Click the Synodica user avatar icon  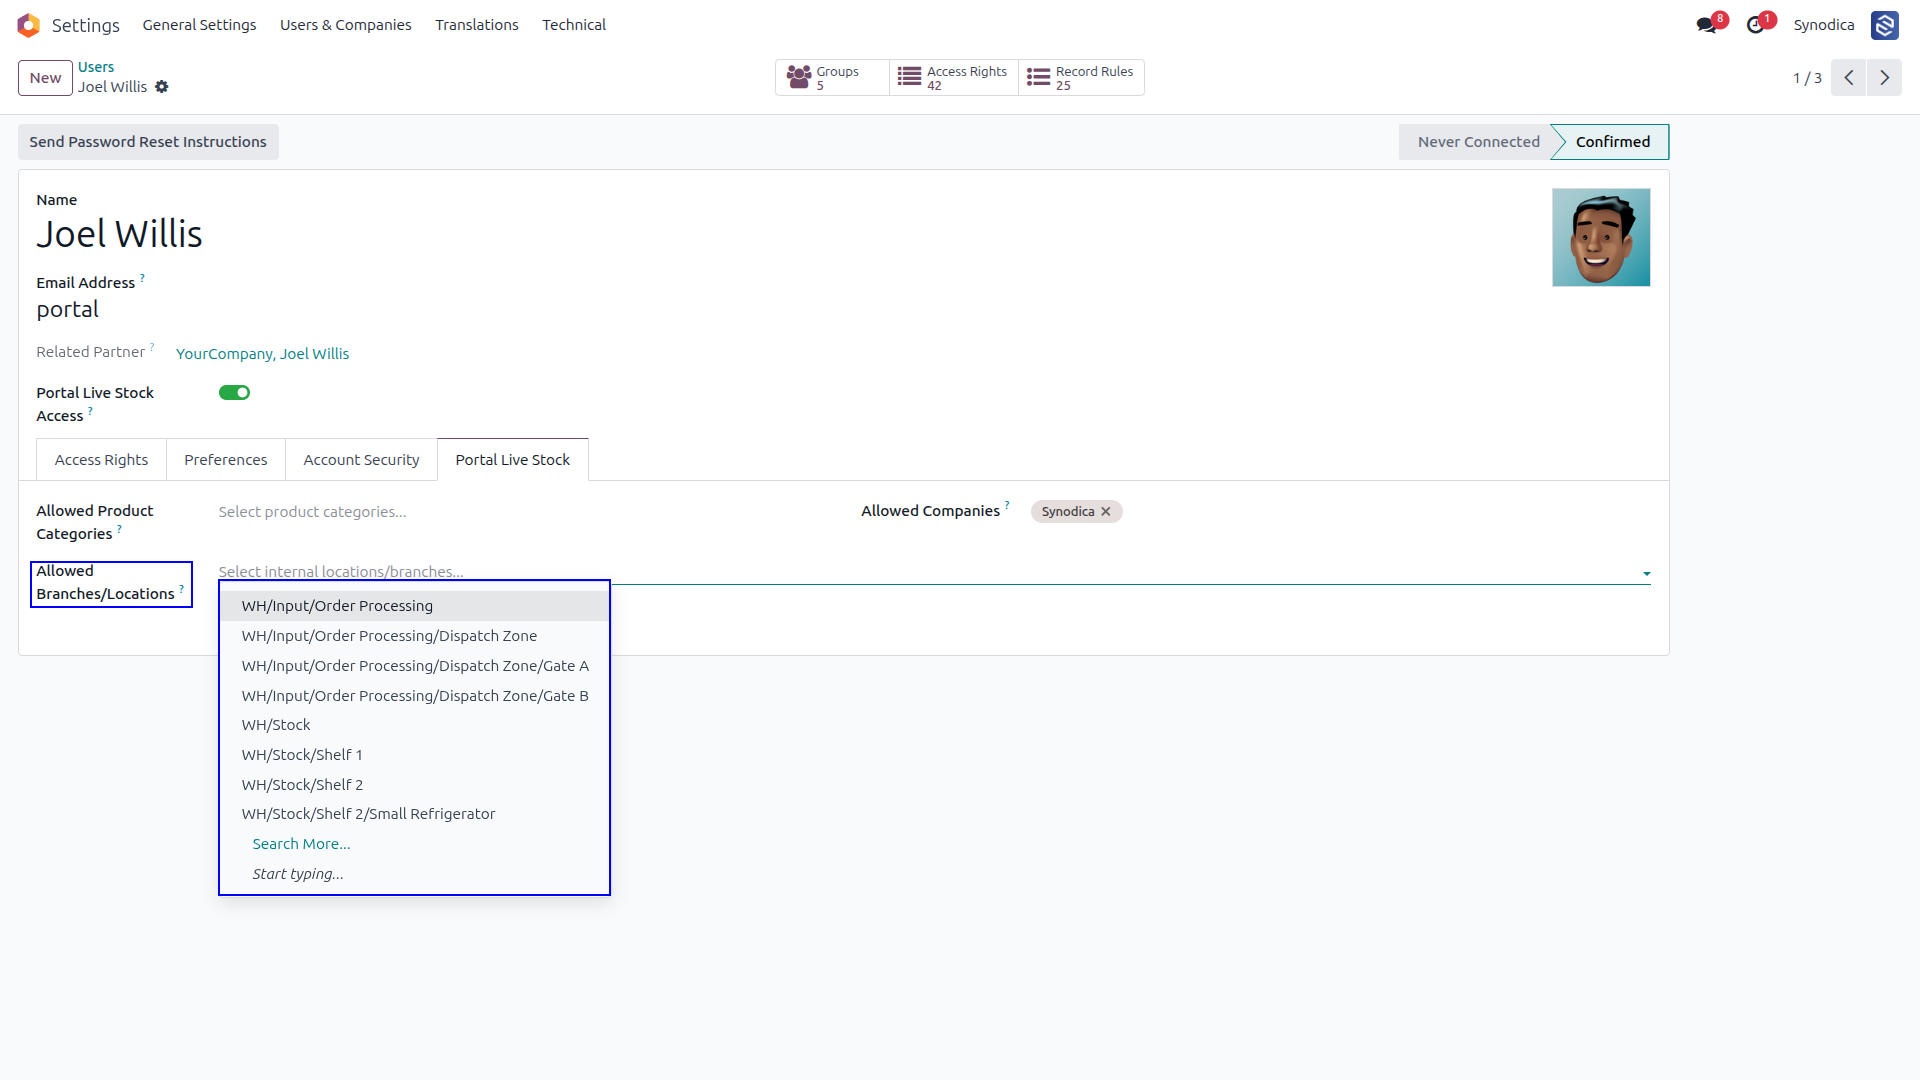[1885, 25]
